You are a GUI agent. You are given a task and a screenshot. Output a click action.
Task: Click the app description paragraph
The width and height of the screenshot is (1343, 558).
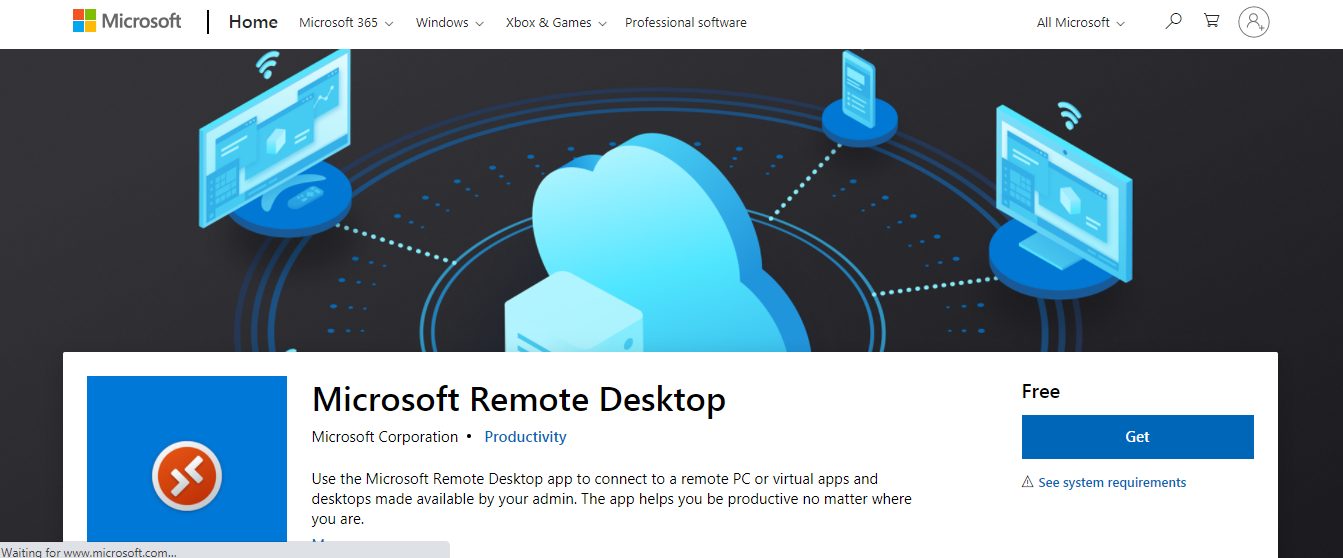point(612,499)
